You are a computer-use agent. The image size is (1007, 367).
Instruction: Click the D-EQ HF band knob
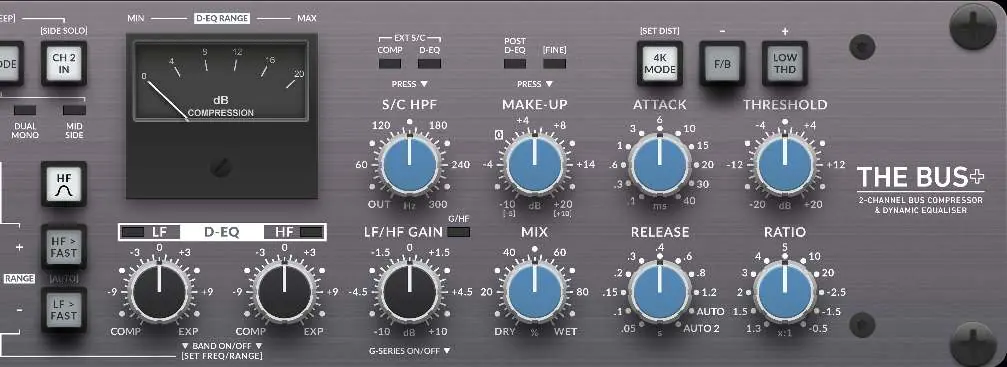coord(285,292)
